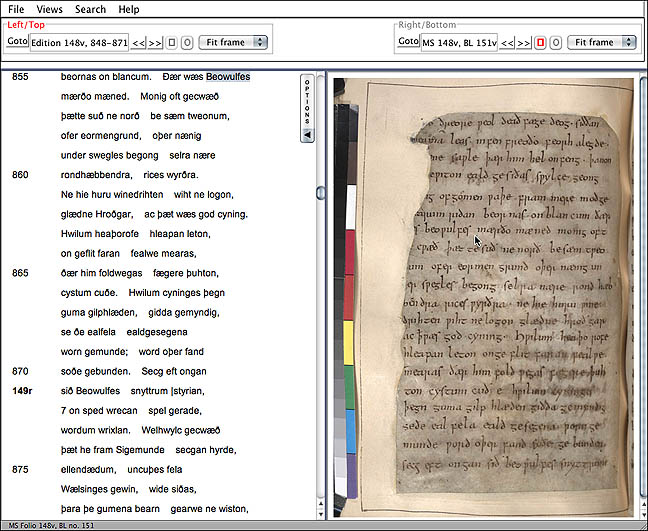648x531 pixels.
Task: Click the Right/Bottom Goto button
Action: point(408,41)
